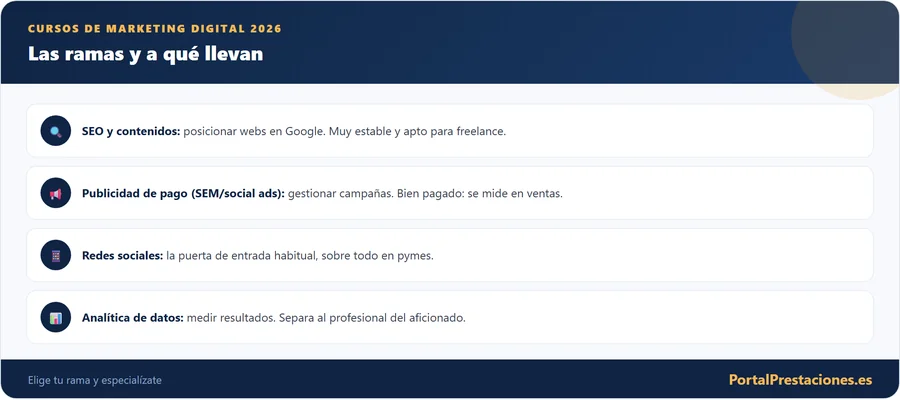Click the bar chart Analítica icon
900x400 pixels.
56,317
